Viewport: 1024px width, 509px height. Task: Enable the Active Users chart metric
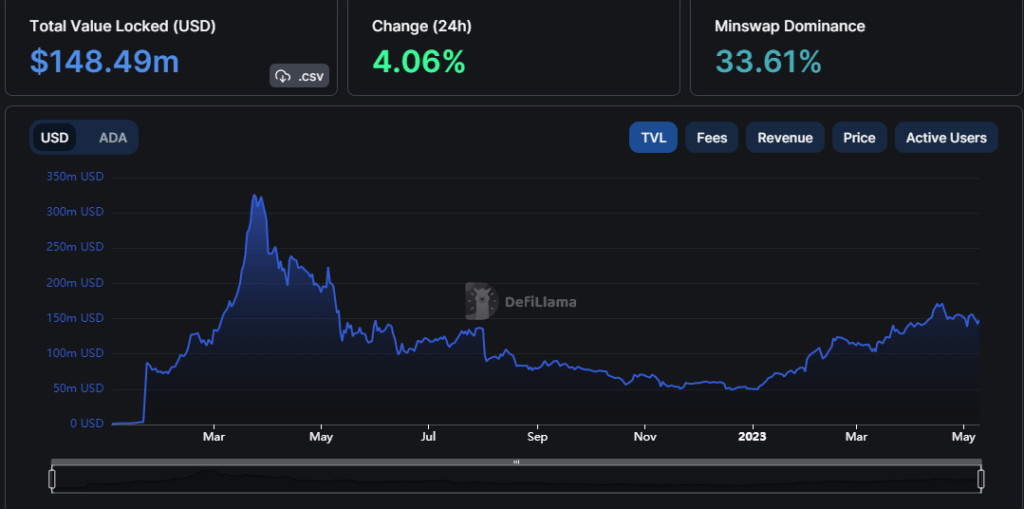[946, 138]
